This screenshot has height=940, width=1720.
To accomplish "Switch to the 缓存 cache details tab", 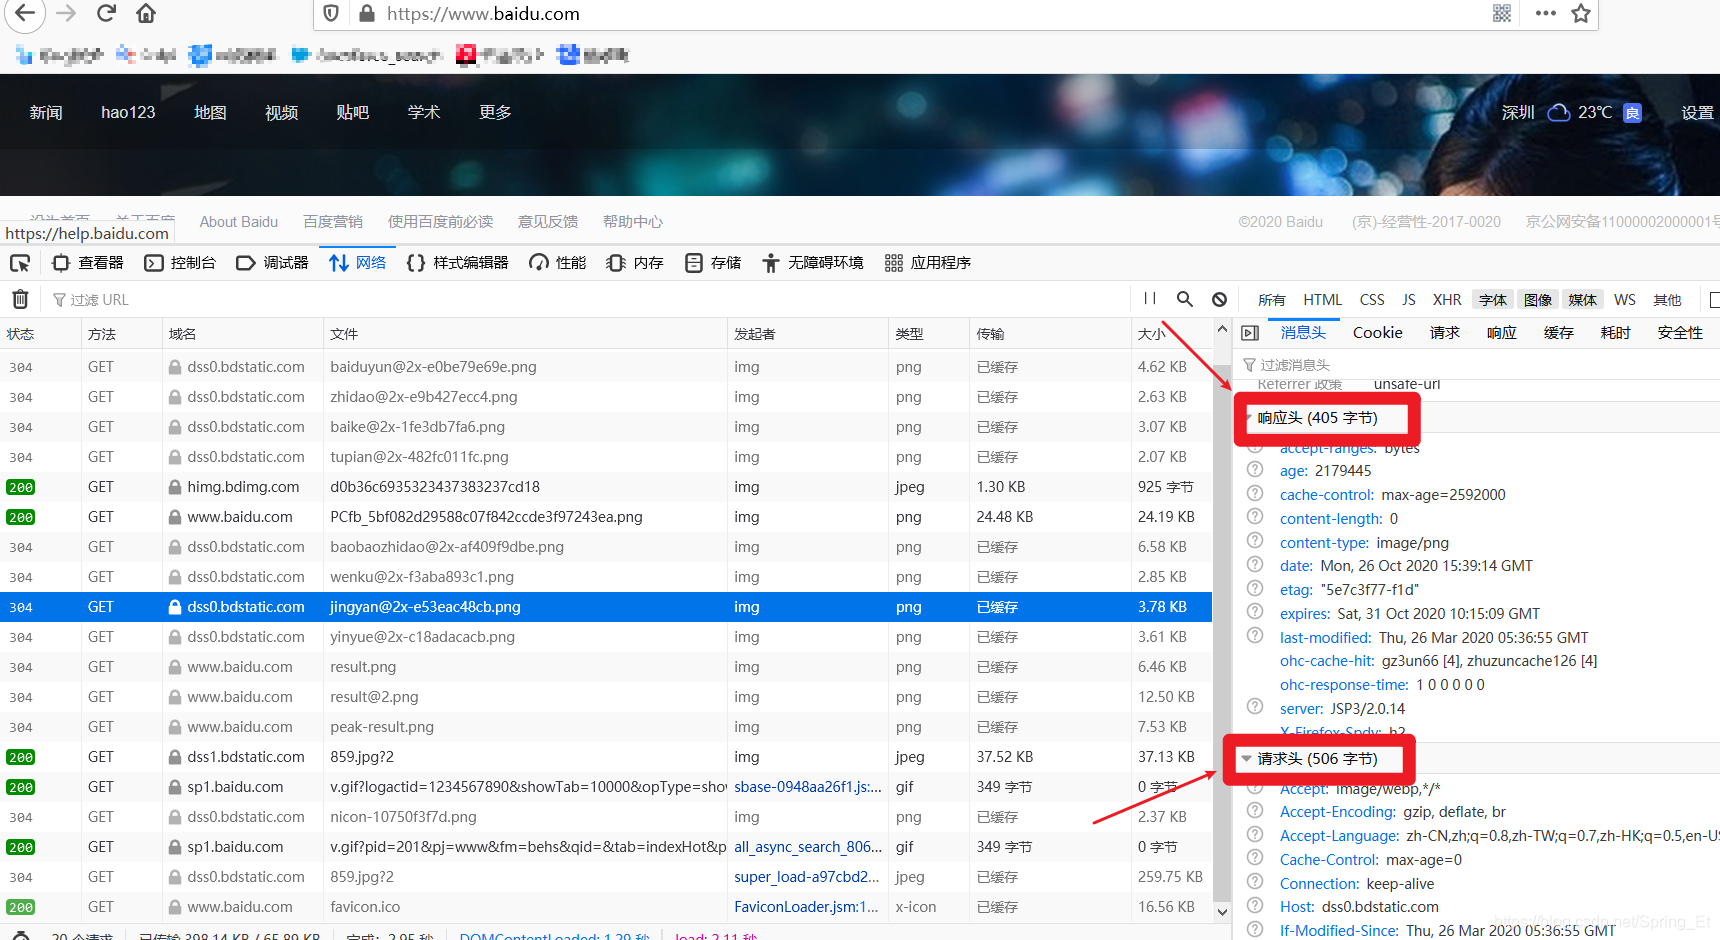I will click(x=1558, y=333).
